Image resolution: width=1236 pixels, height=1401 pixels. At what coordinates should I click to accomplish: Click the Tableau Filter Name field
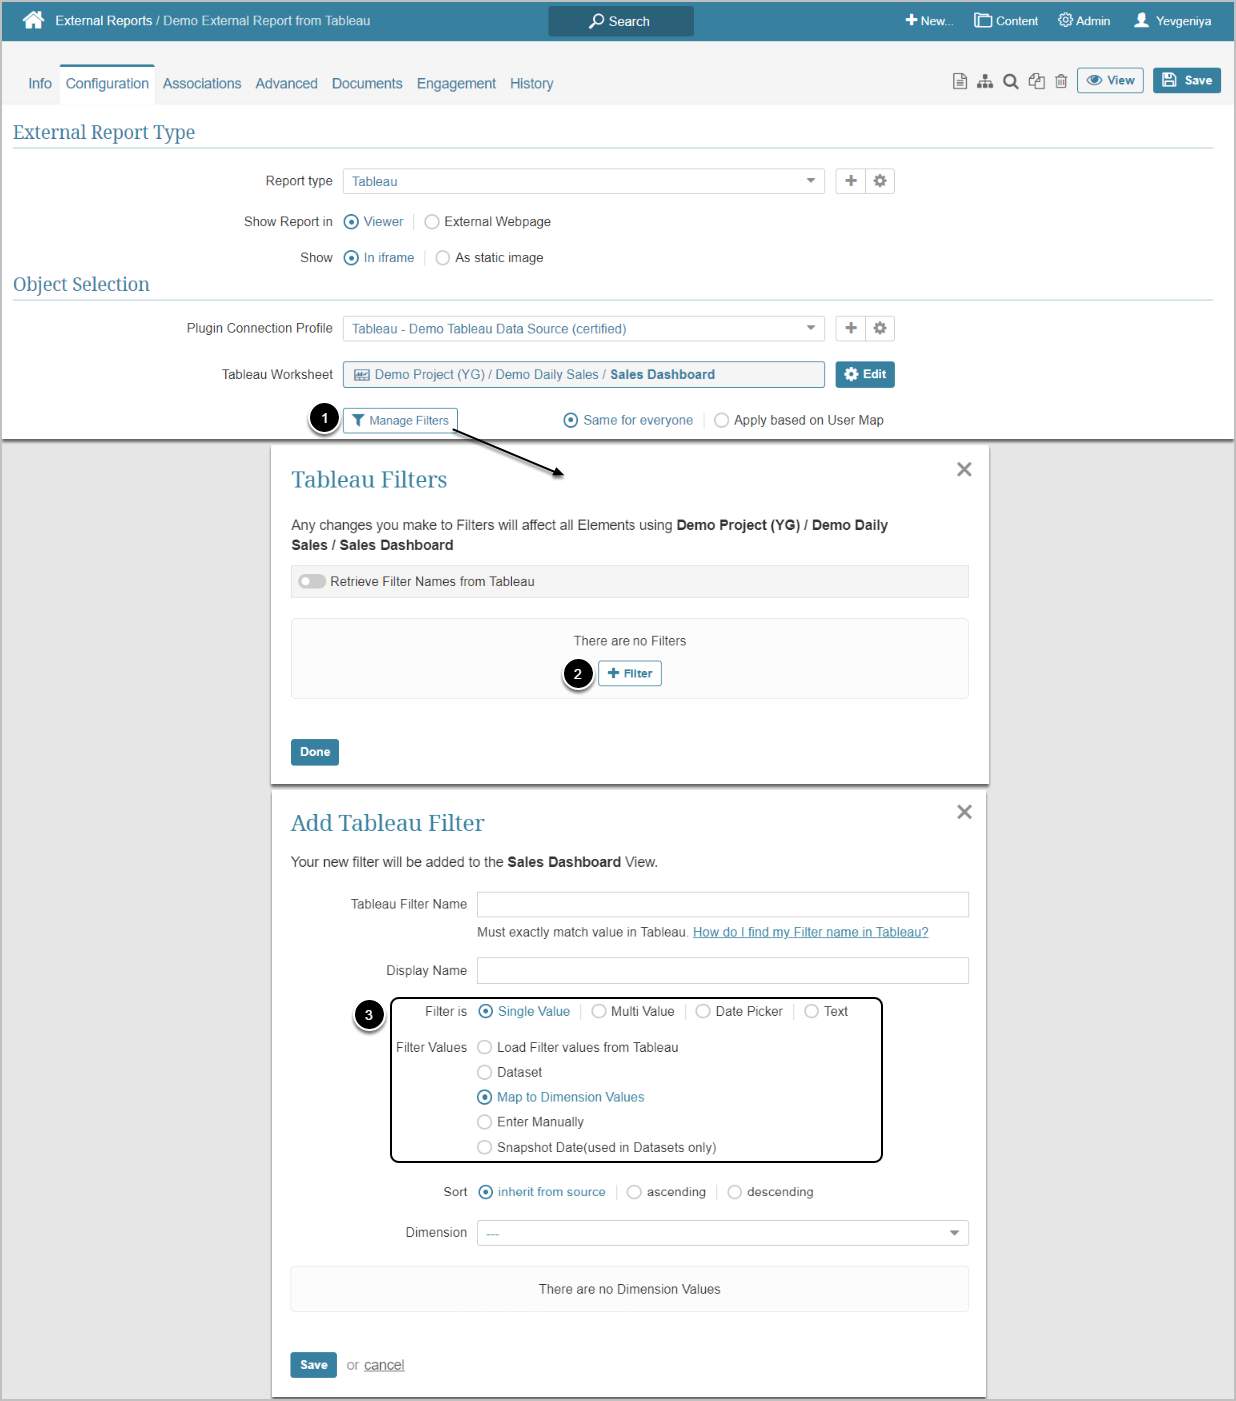coord(723,904)
